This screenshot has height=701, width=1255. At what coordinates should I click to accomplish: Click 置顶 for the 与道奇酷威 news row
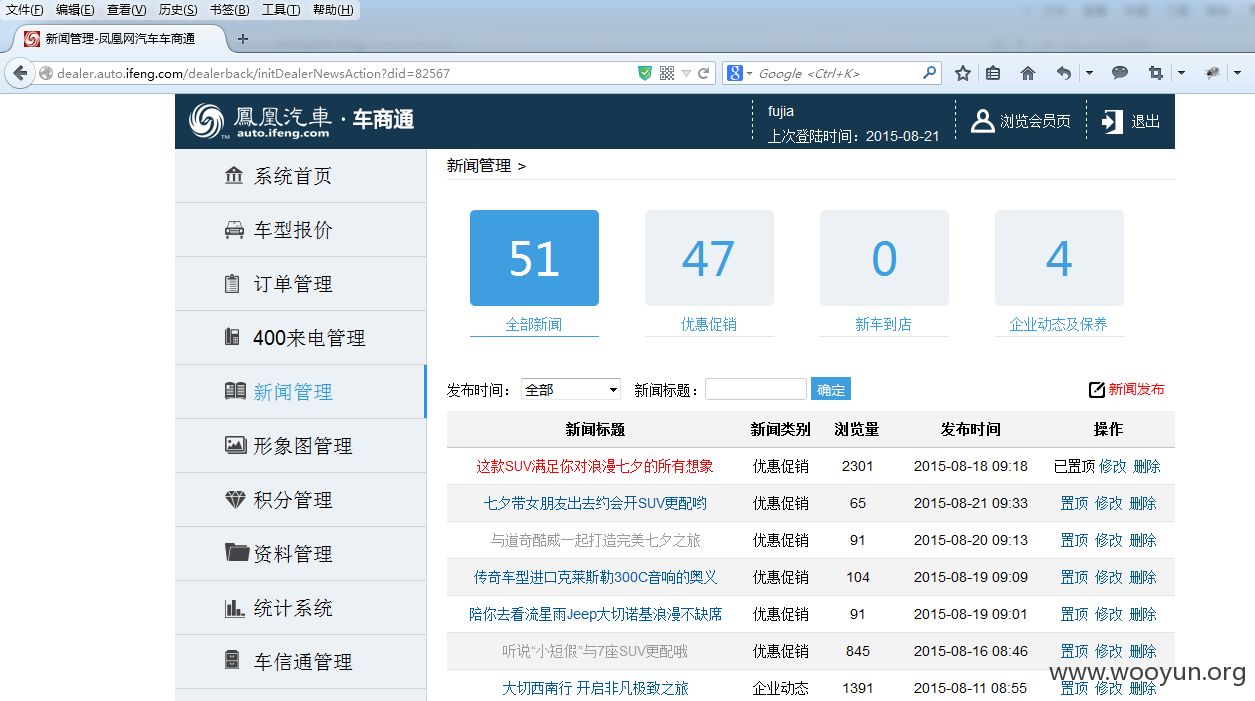point(1074,540)
